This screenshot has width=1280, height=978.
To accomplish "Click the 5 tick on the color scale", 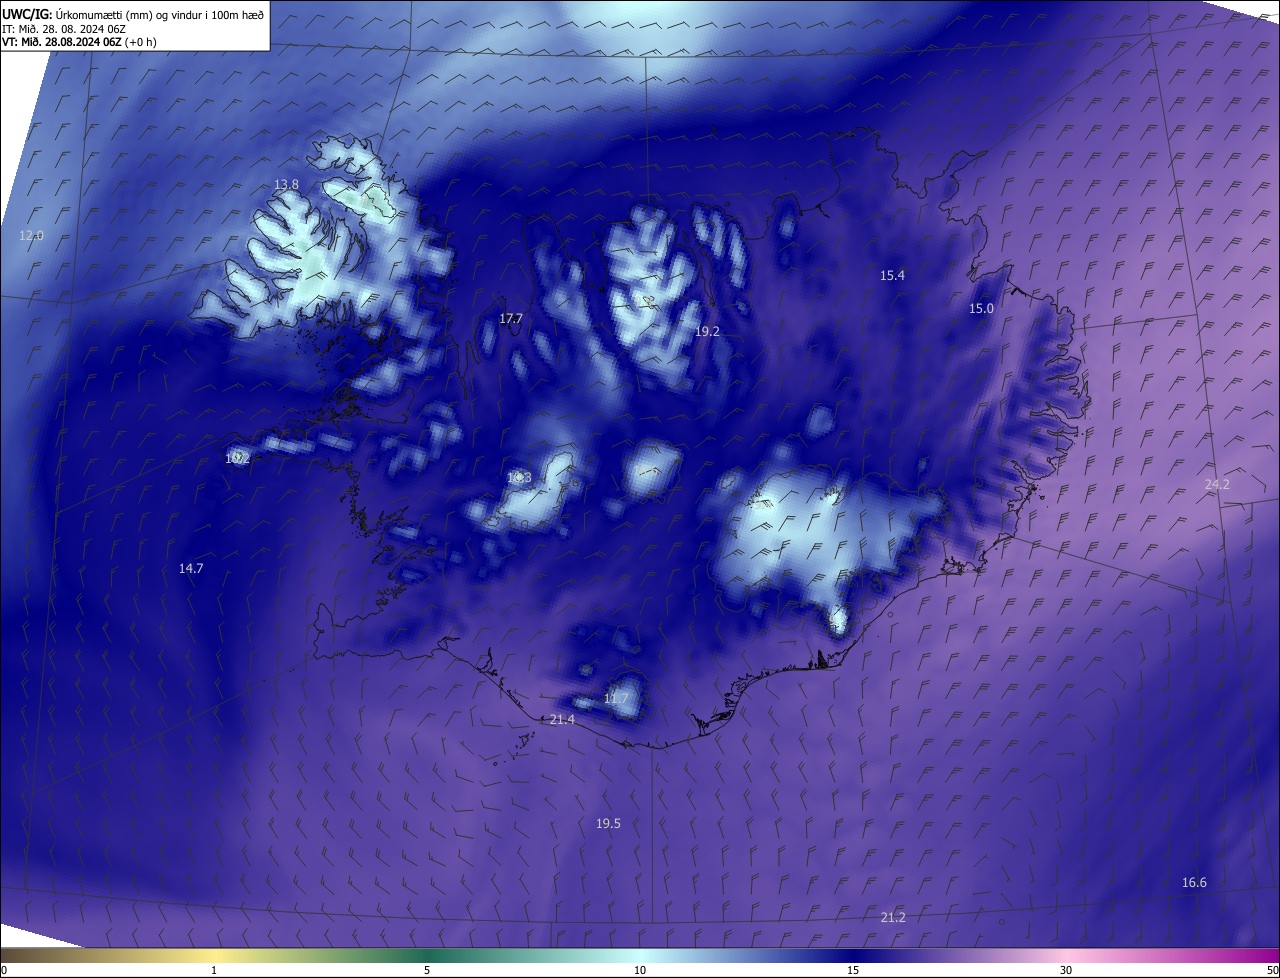I will 427,970.
